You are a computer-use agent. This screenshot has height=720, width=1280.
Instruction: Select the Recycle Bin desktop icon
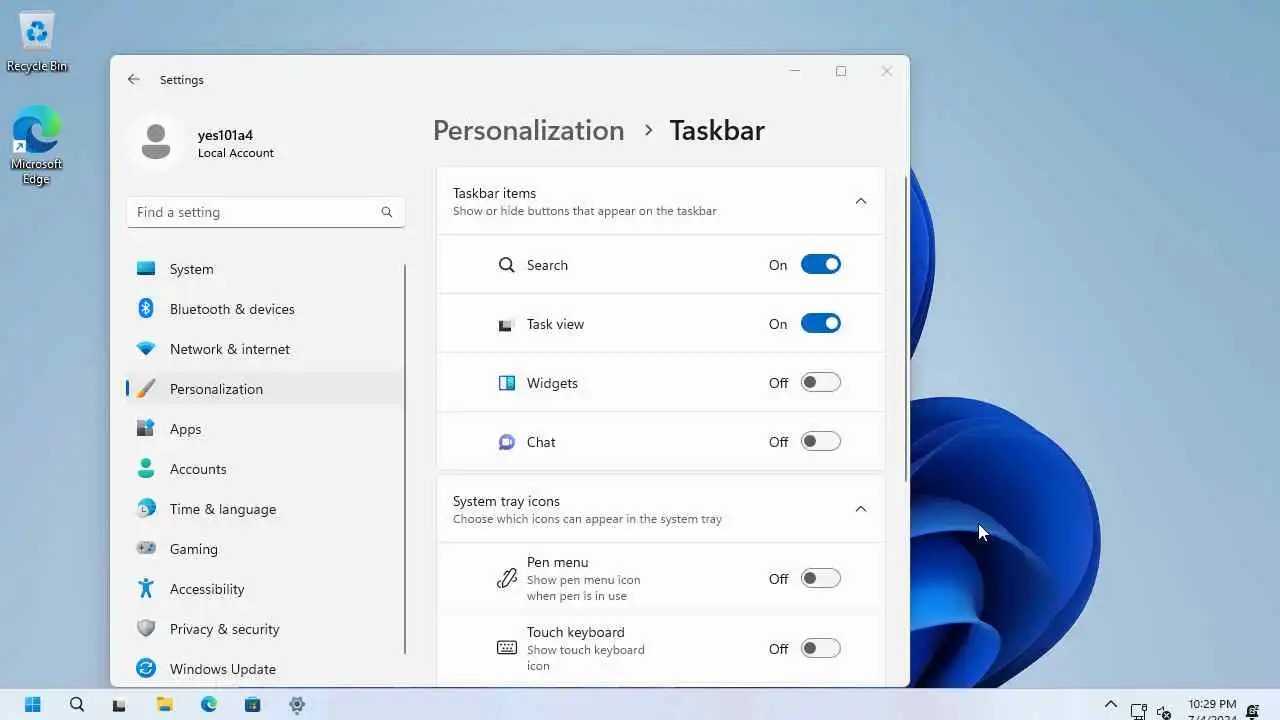click(37, 42)
